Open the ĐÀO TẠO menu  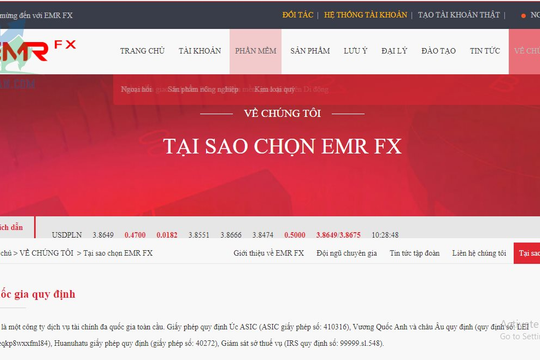click(x=438, y=51)
